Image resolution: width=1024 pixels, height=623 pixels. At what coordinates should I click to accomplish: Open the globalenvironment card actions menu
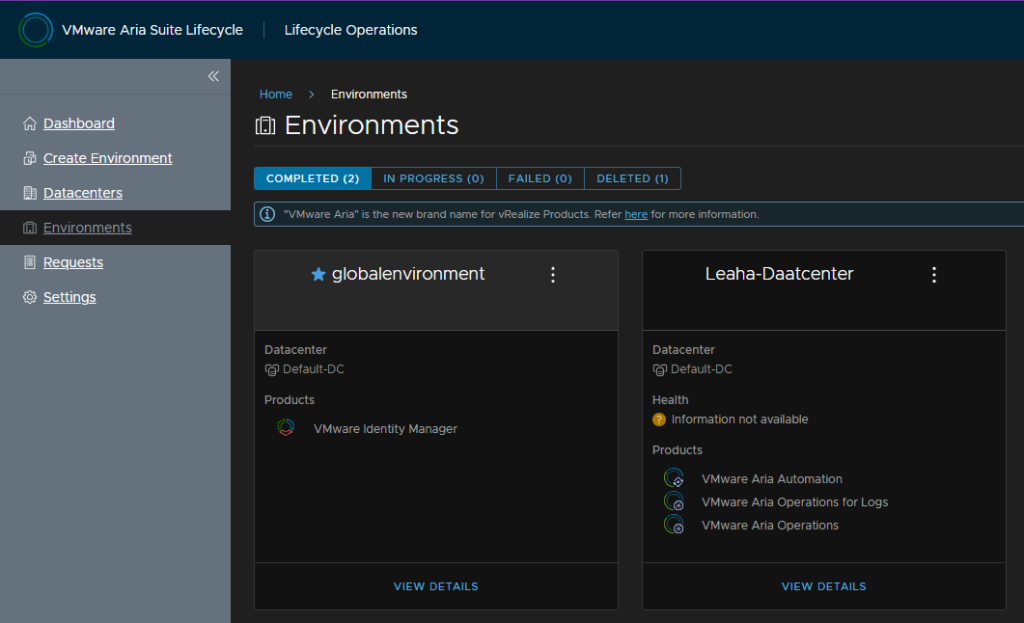click(x=553, y=274)
